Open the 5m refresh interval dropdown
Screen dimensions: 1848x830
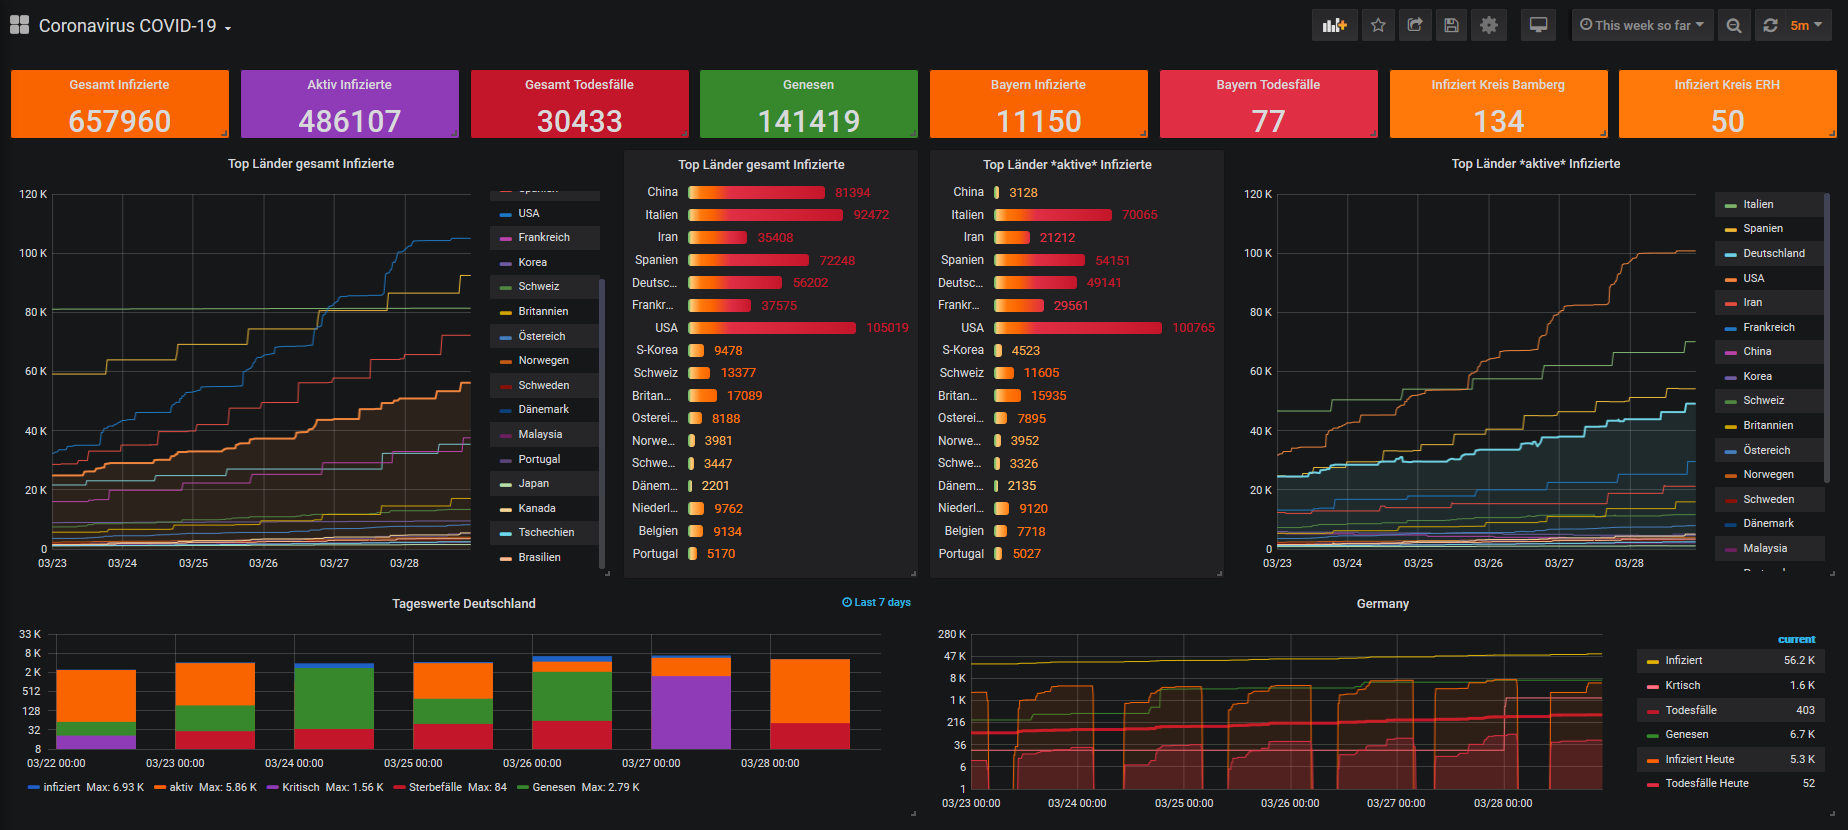tap(1806, 25)
